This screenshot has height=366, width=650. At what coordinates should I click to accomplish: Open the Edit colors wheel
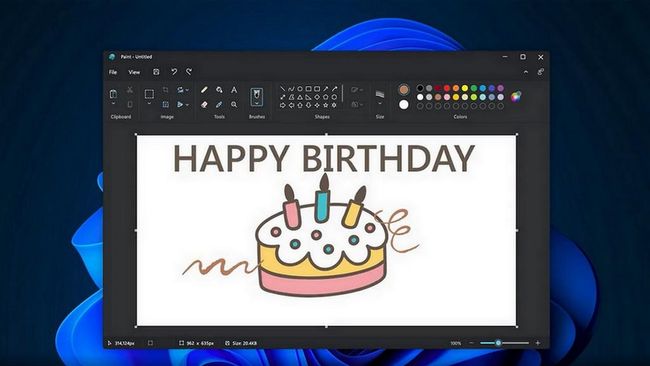coord(516,97)
